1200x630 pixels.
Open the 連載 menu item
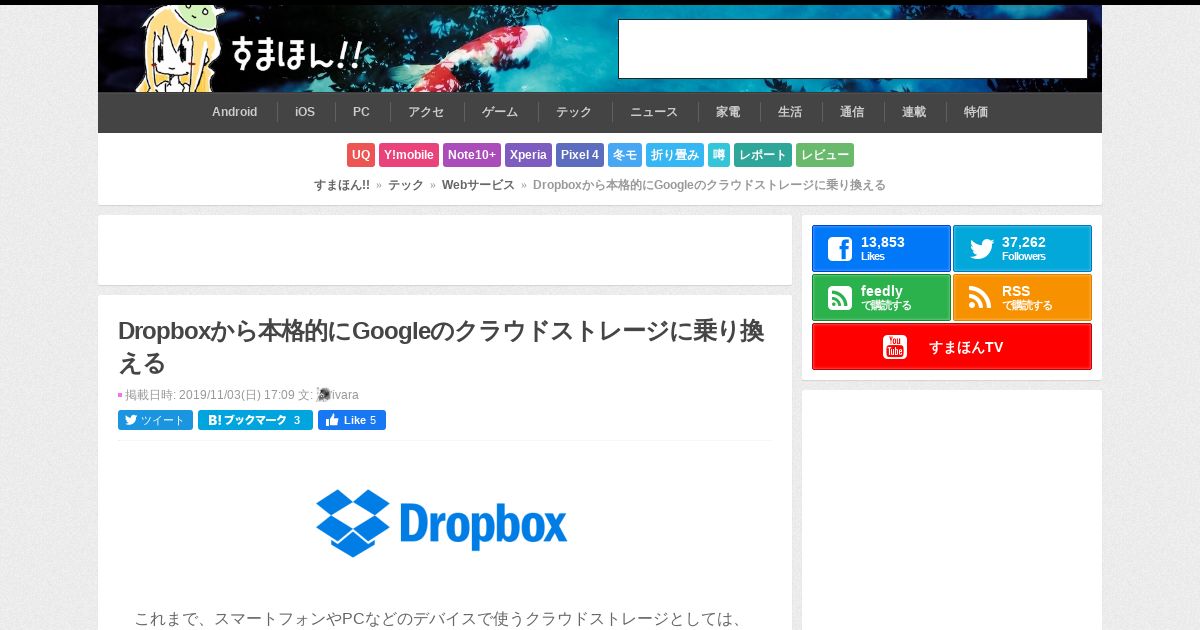pos(914,112)
